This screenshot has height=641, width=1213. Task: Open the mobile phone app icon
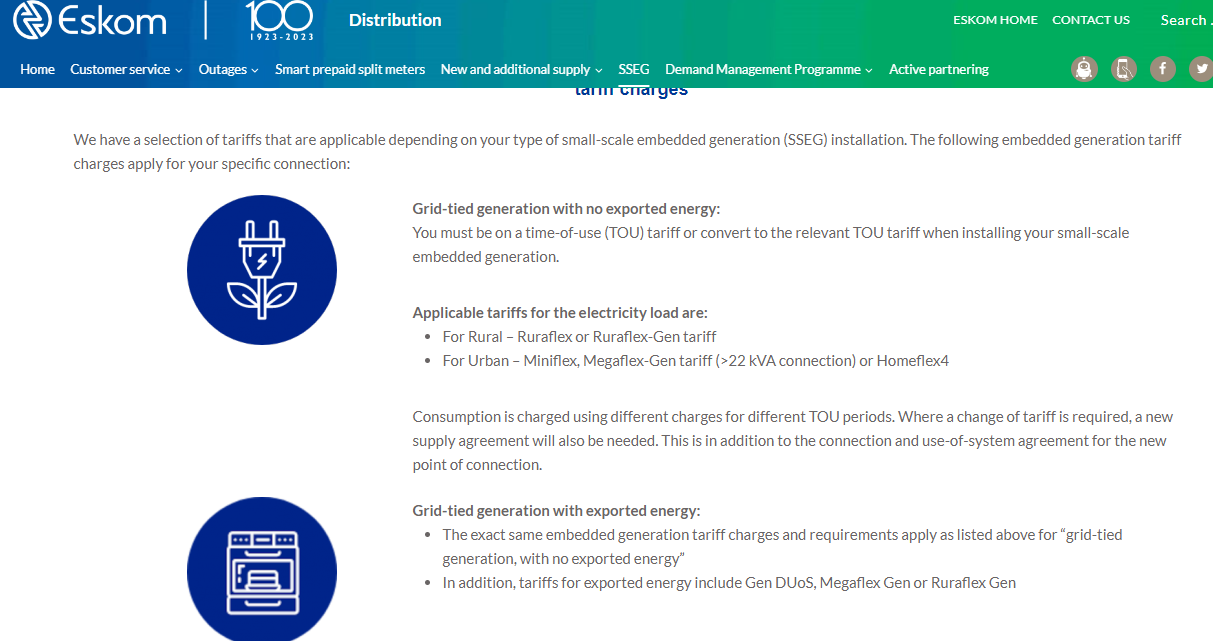pyautogui.click(x=1123, y=69)
